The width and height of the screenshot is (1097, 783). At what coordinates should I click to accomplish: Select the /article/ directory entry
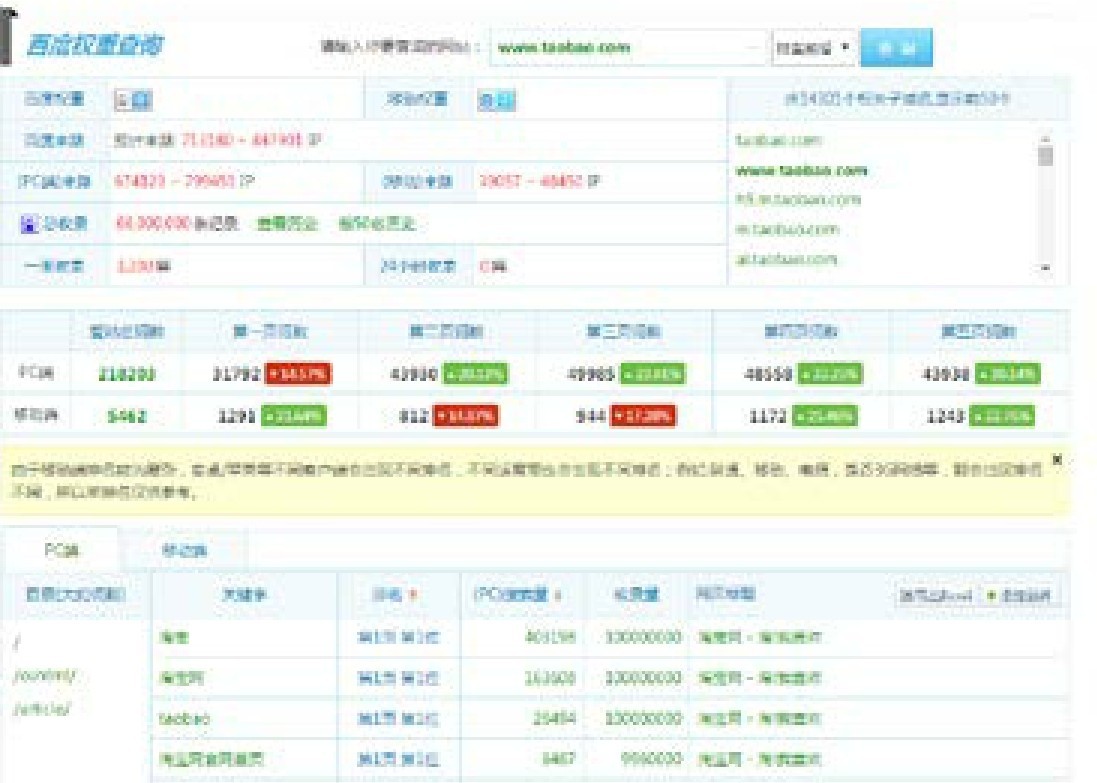point(40,709)
